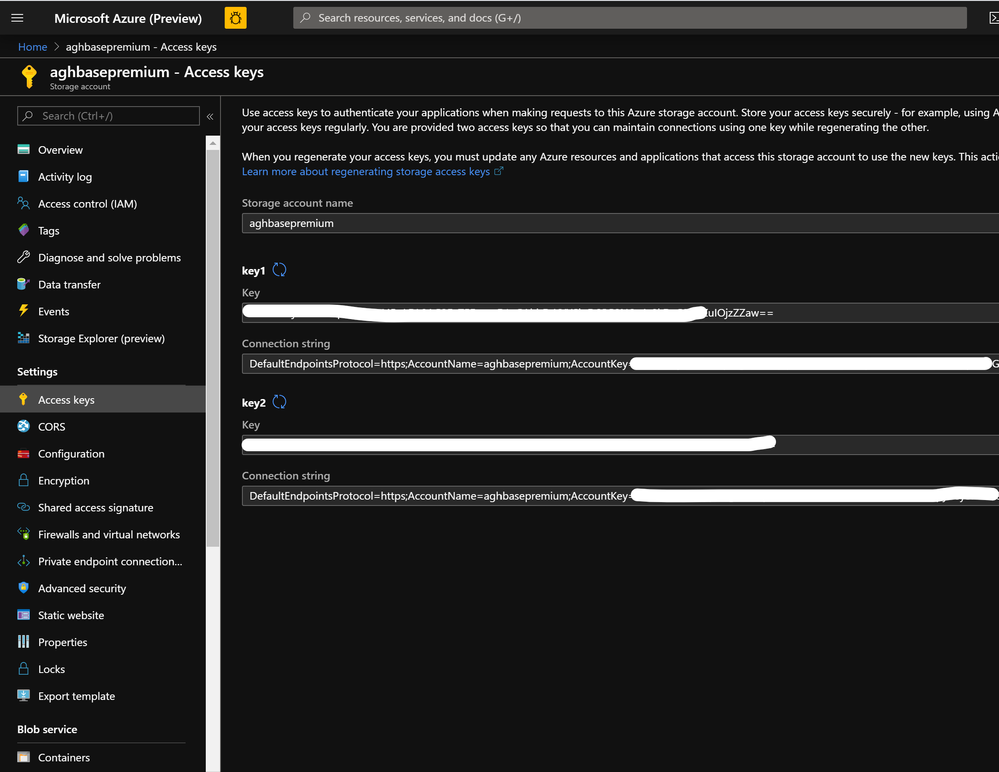Regenerate key2 with refresh icon

[x=279, y=402]
